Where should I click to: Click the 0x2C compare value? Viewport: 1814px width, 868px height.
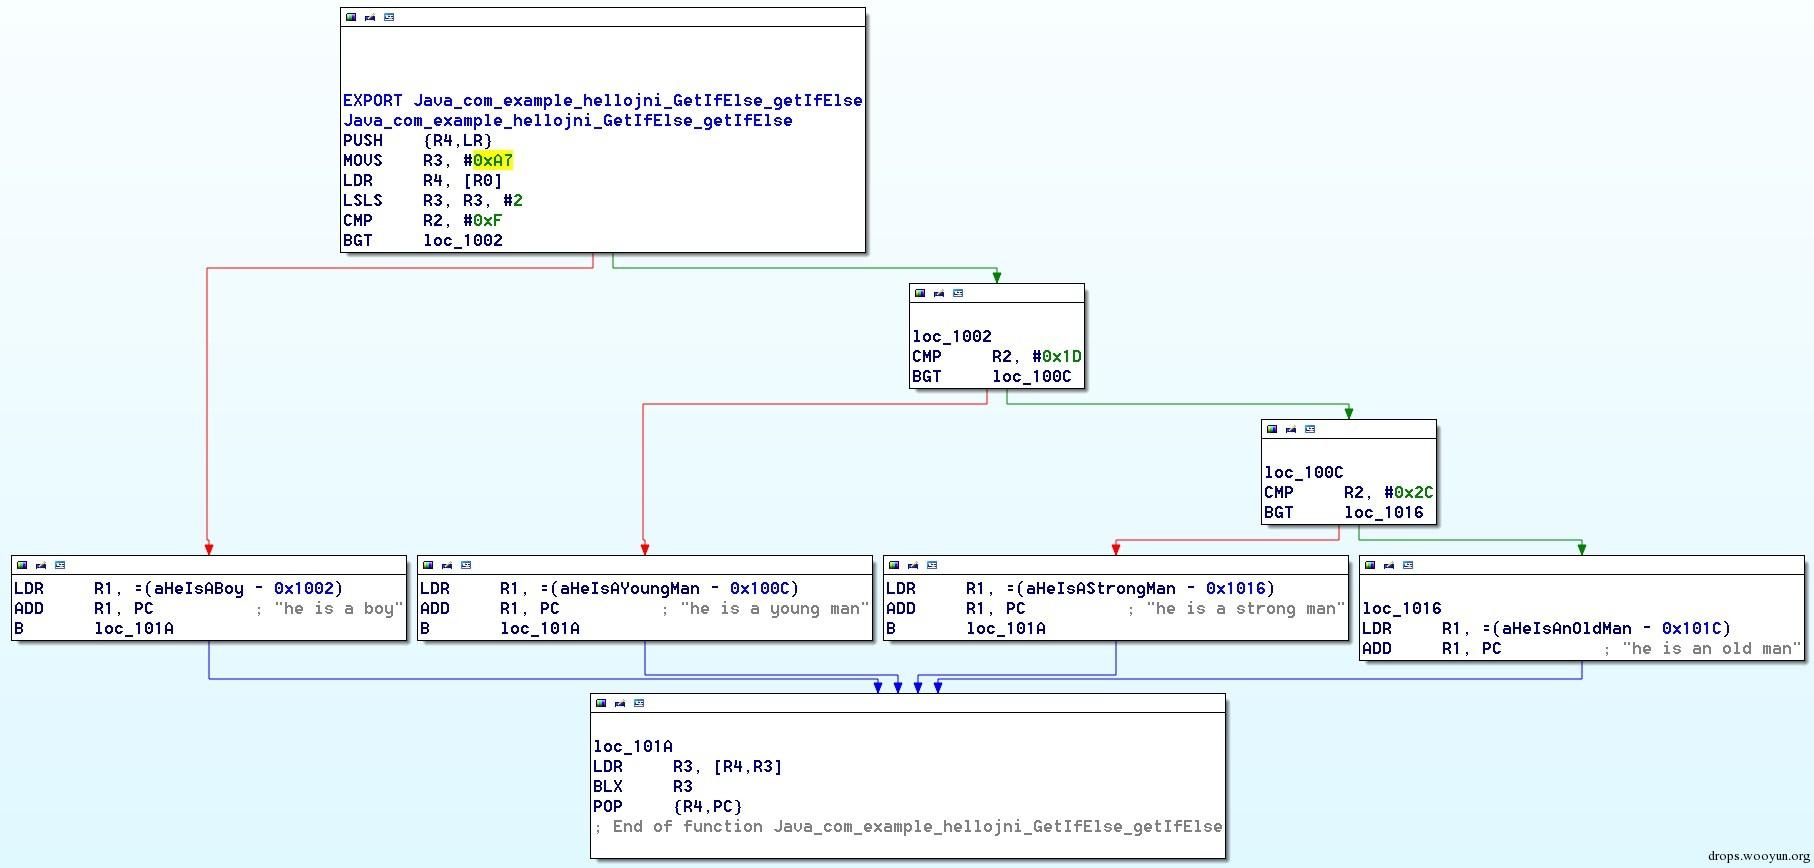pos(1414,492)
